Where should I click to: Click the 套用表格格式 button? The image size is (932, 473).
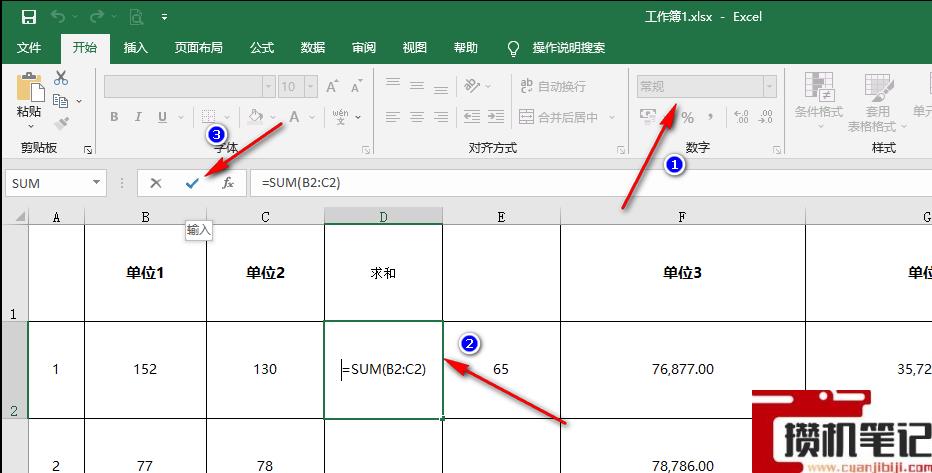877,103
